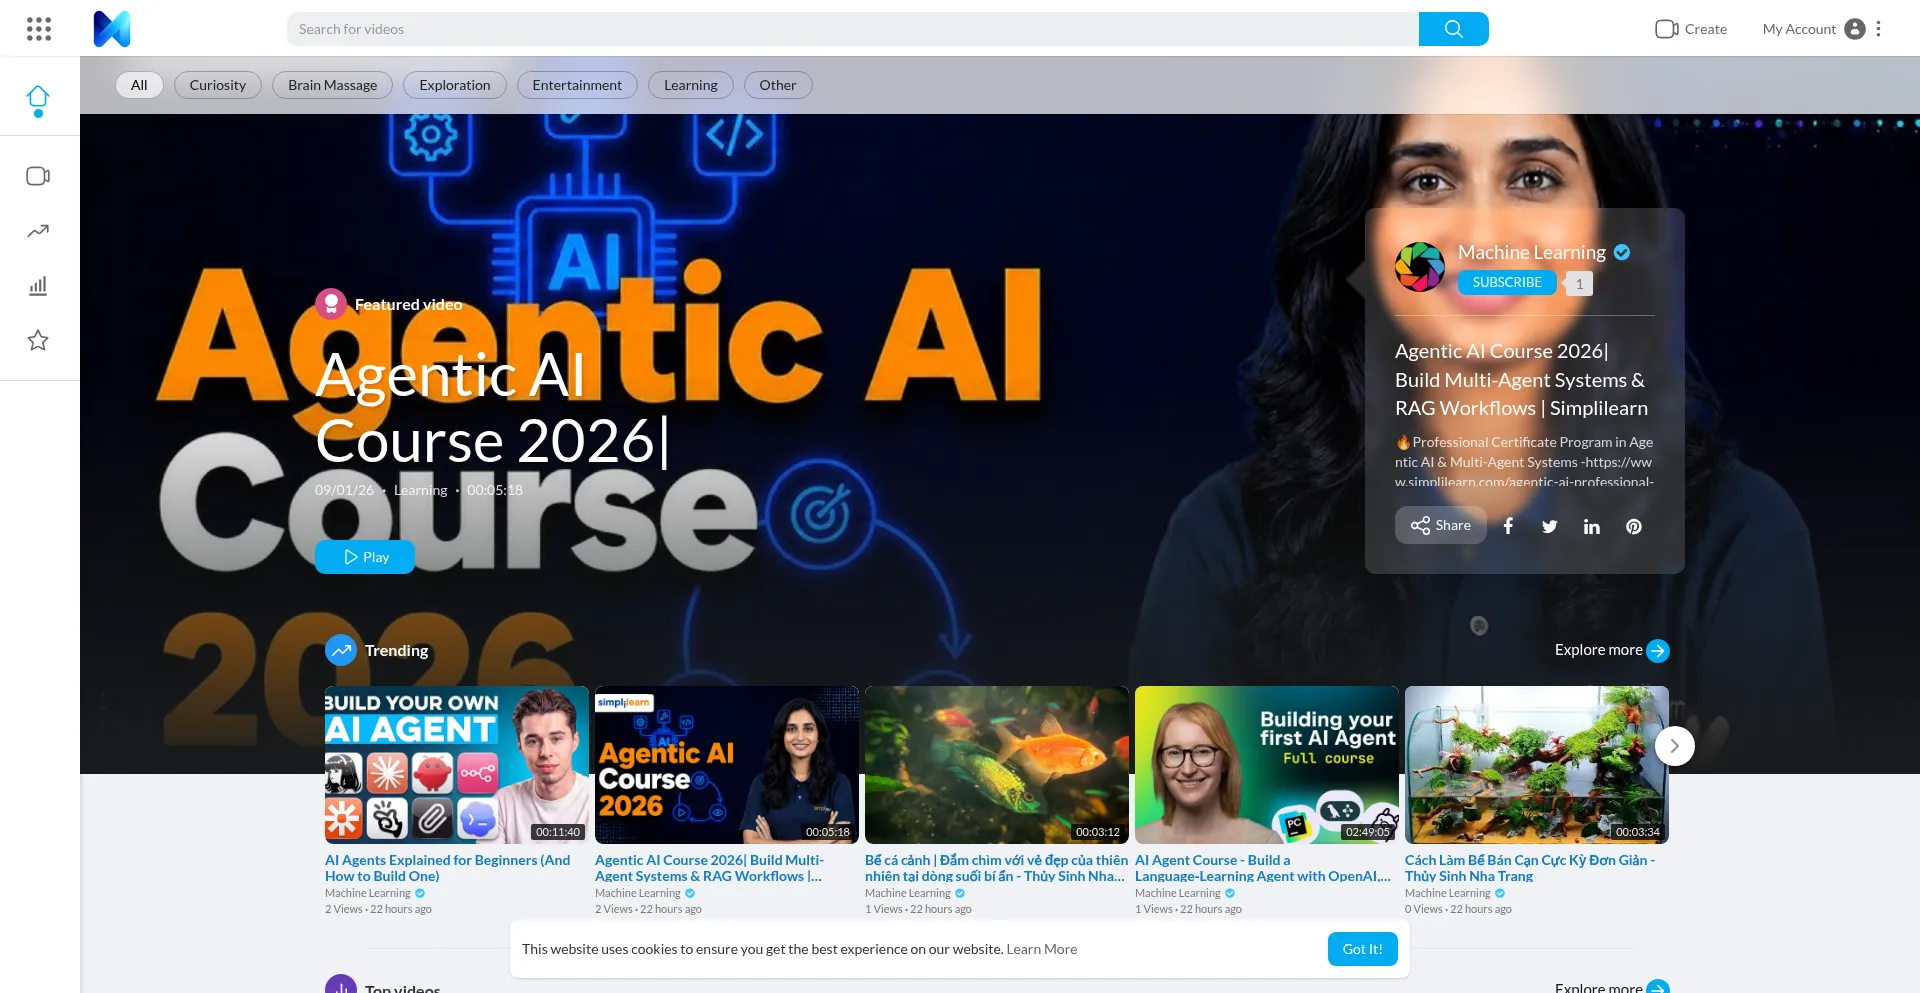
Task: Open the sidebar trending arrow icon
Action: point(38,231)
